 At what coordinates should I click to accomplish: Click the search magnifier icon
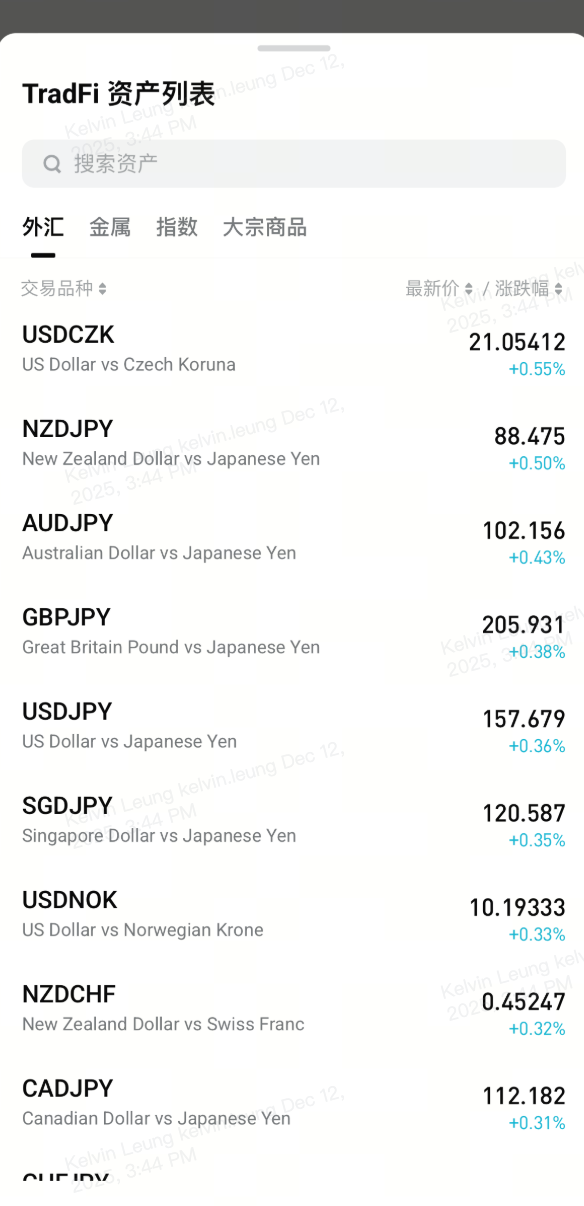pos(51,163)
